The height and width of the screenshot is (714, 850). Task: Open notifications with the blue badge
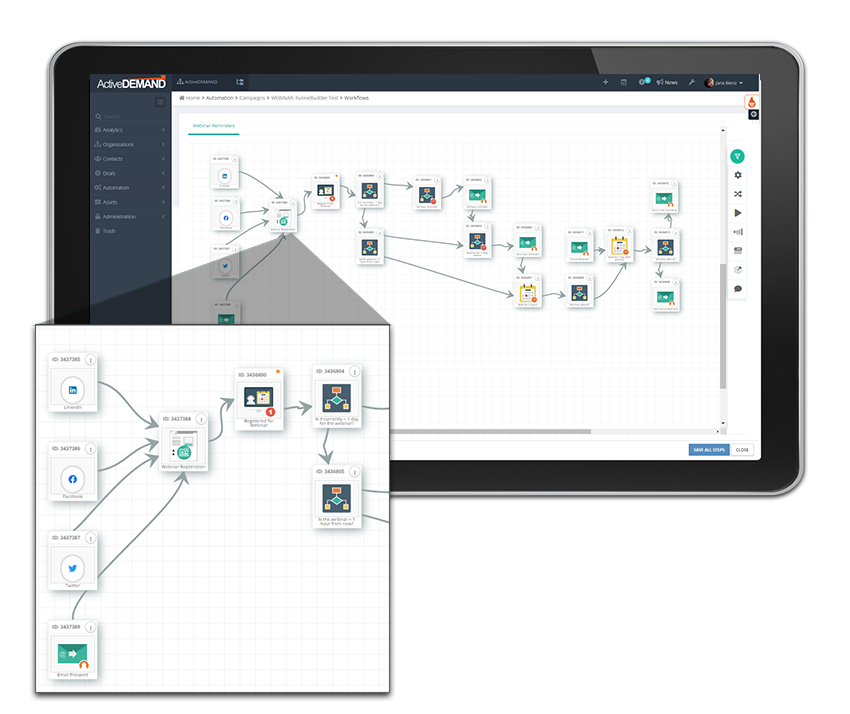point(643,81)
